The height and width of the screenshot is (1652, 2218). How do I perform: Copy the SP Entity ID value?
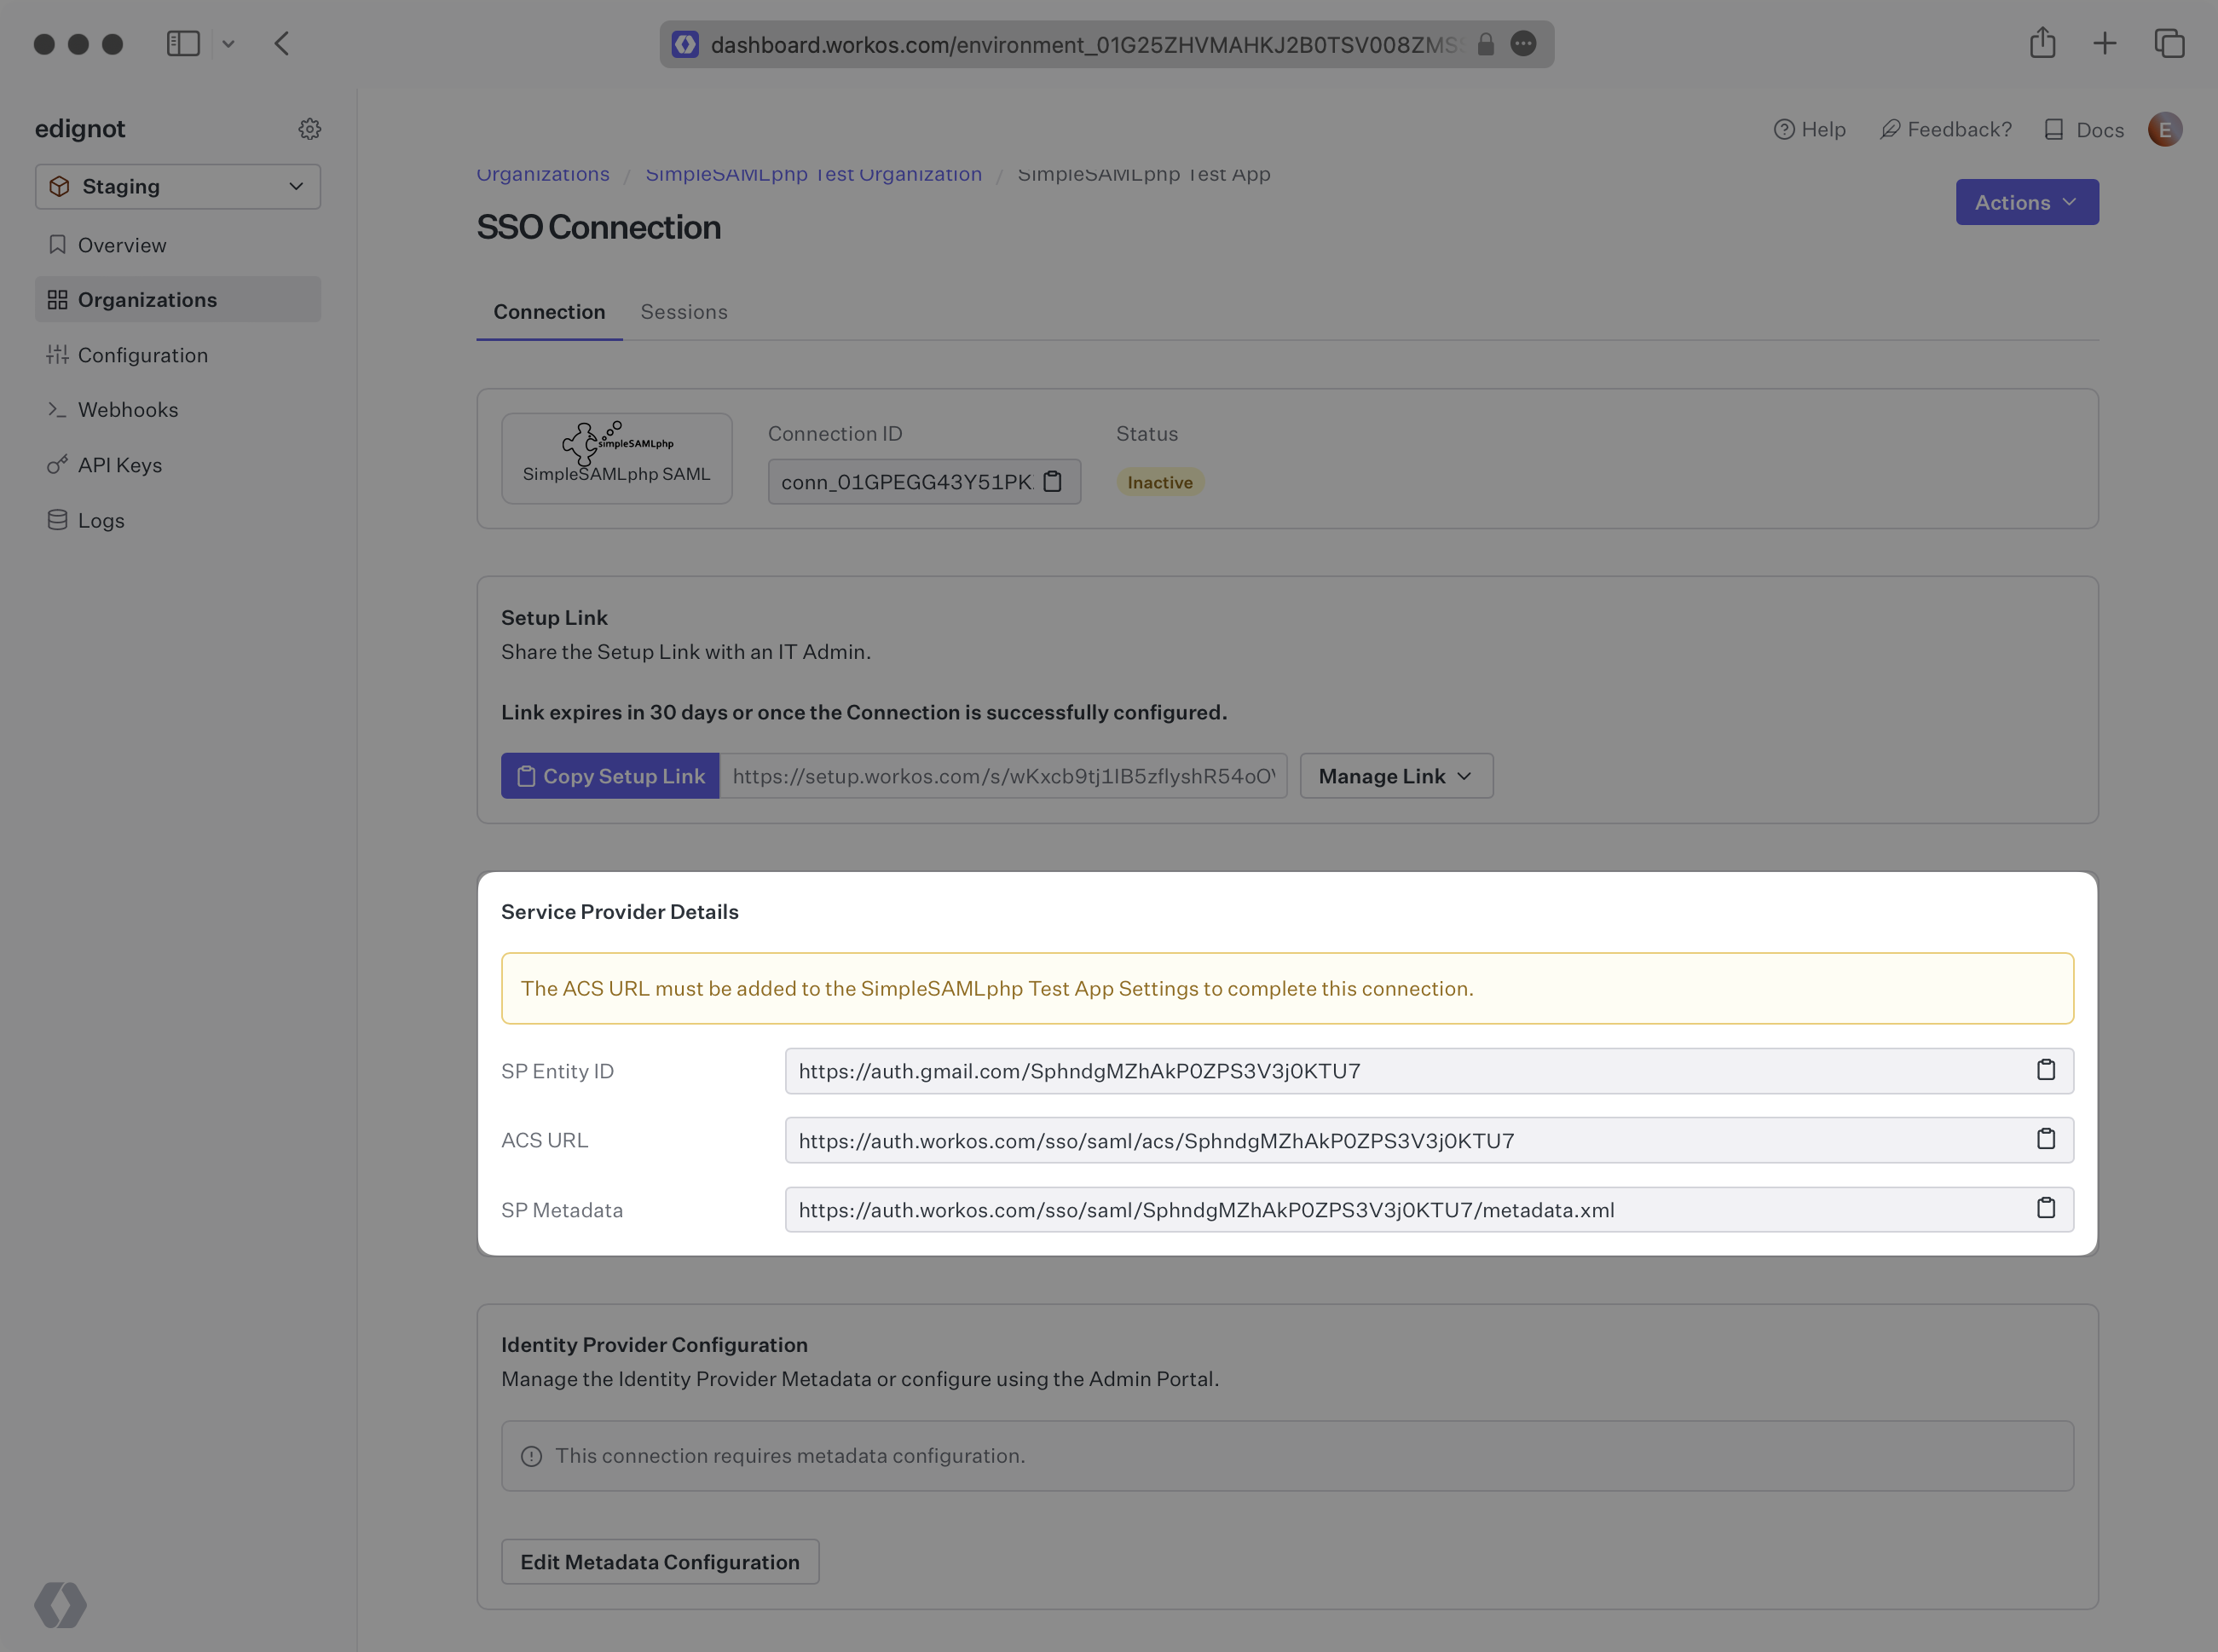pos(2045,1070)
